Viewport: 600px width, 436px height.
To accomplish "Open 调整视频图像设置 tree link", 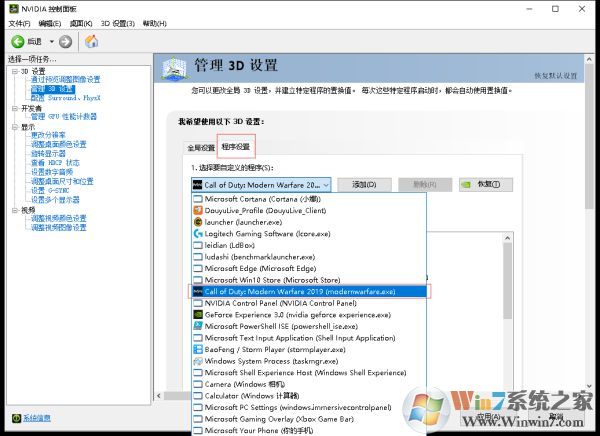I will click(x=59, y=227).
